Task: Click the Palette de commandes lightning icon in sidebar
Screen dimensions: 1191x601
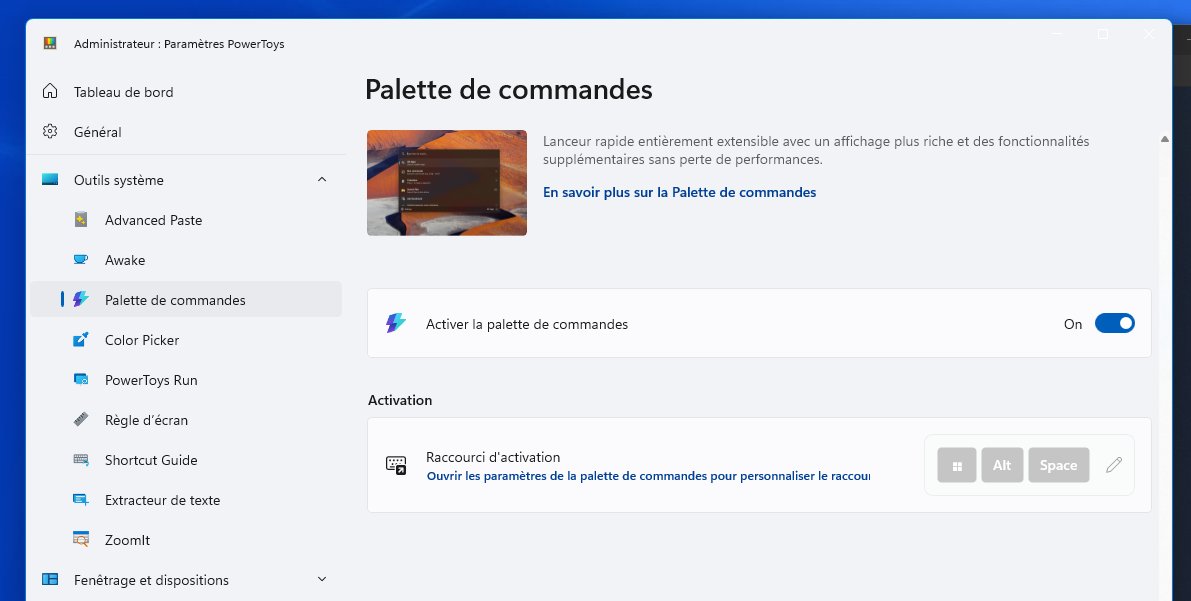Action: [x=81, y=299]
